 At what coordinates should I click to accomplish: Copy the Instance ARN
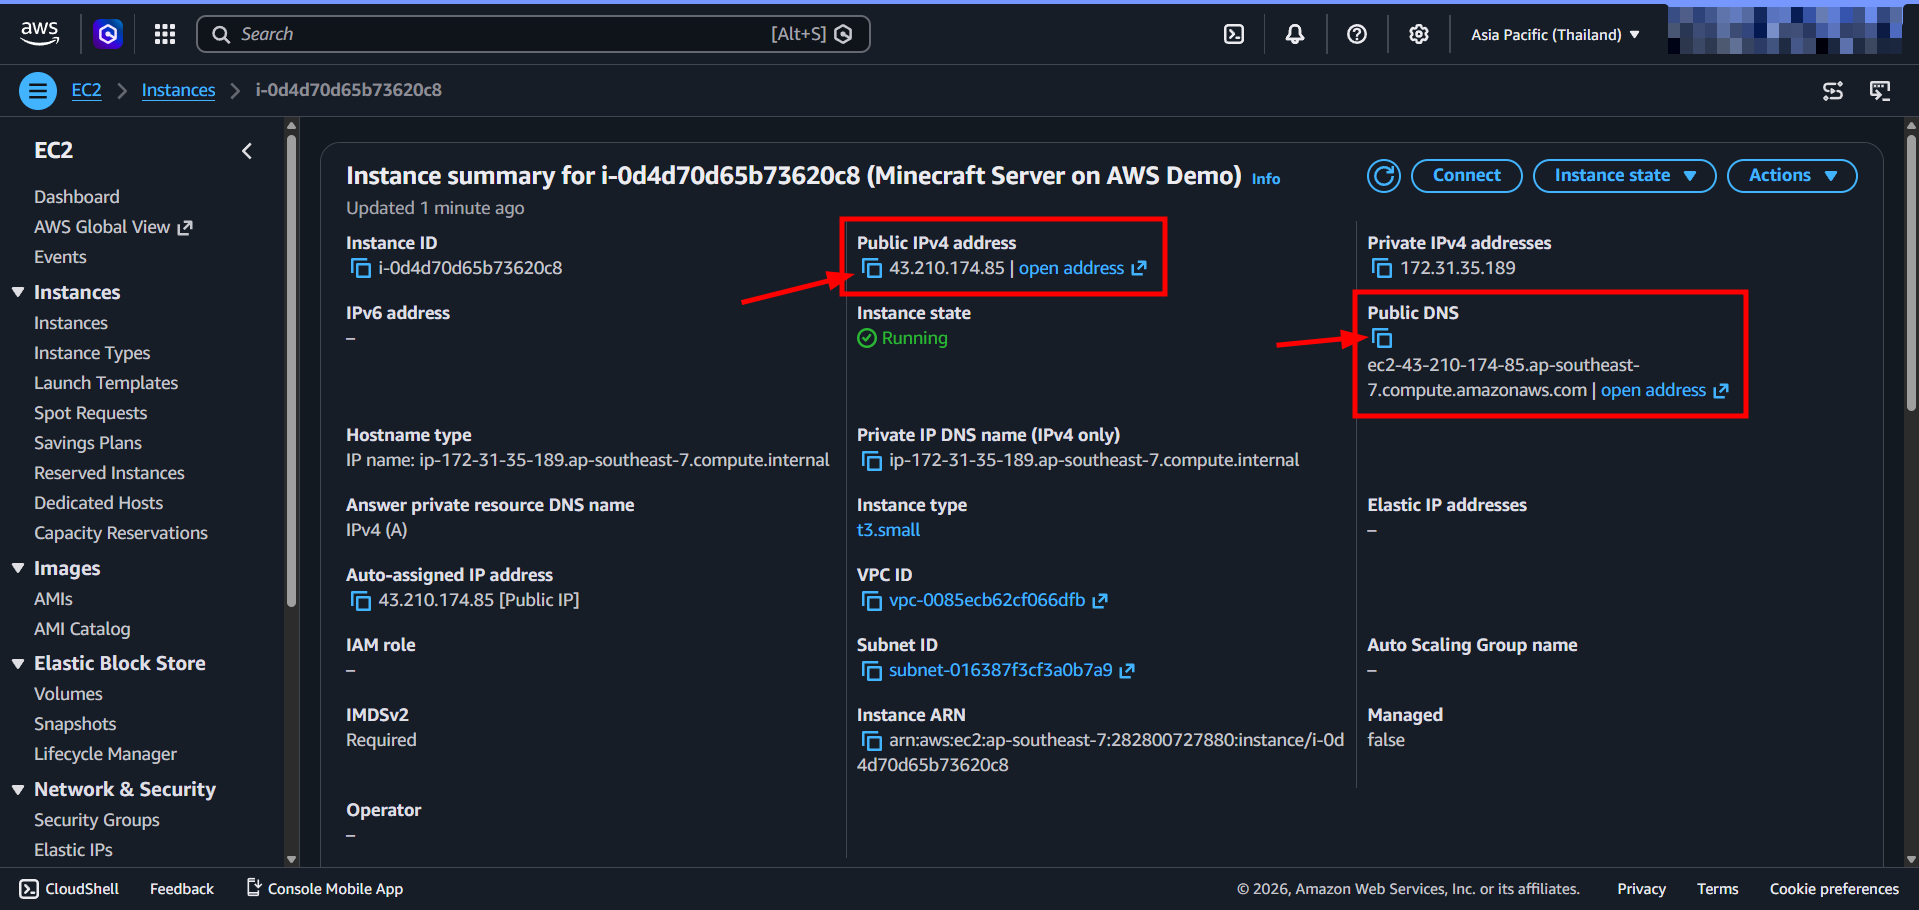(x=872, y=740)
